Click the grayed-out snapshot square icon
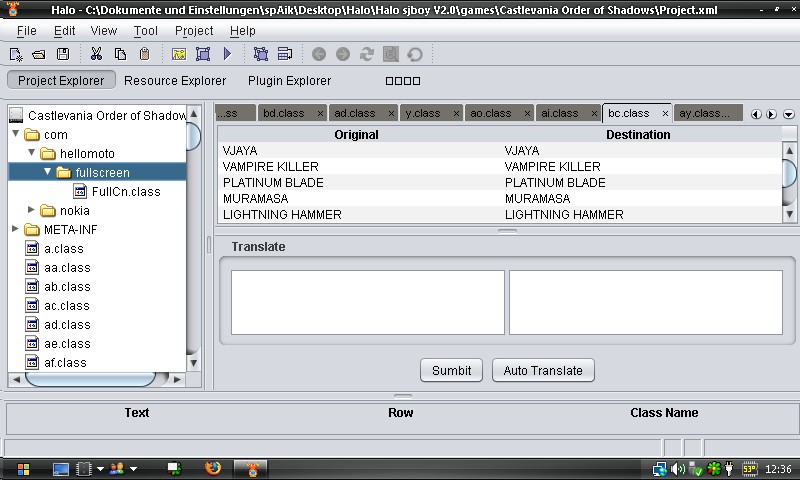This screenshot has height=480, width=800. (391, 54)
